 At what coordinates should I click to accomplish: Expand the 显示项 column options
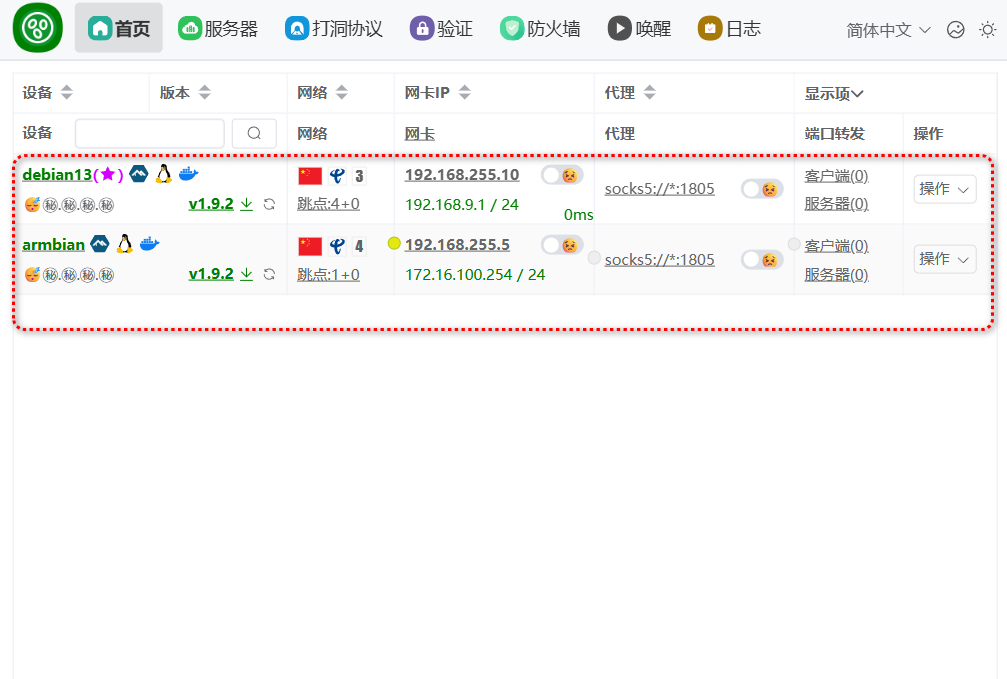[x=834, y=93]
